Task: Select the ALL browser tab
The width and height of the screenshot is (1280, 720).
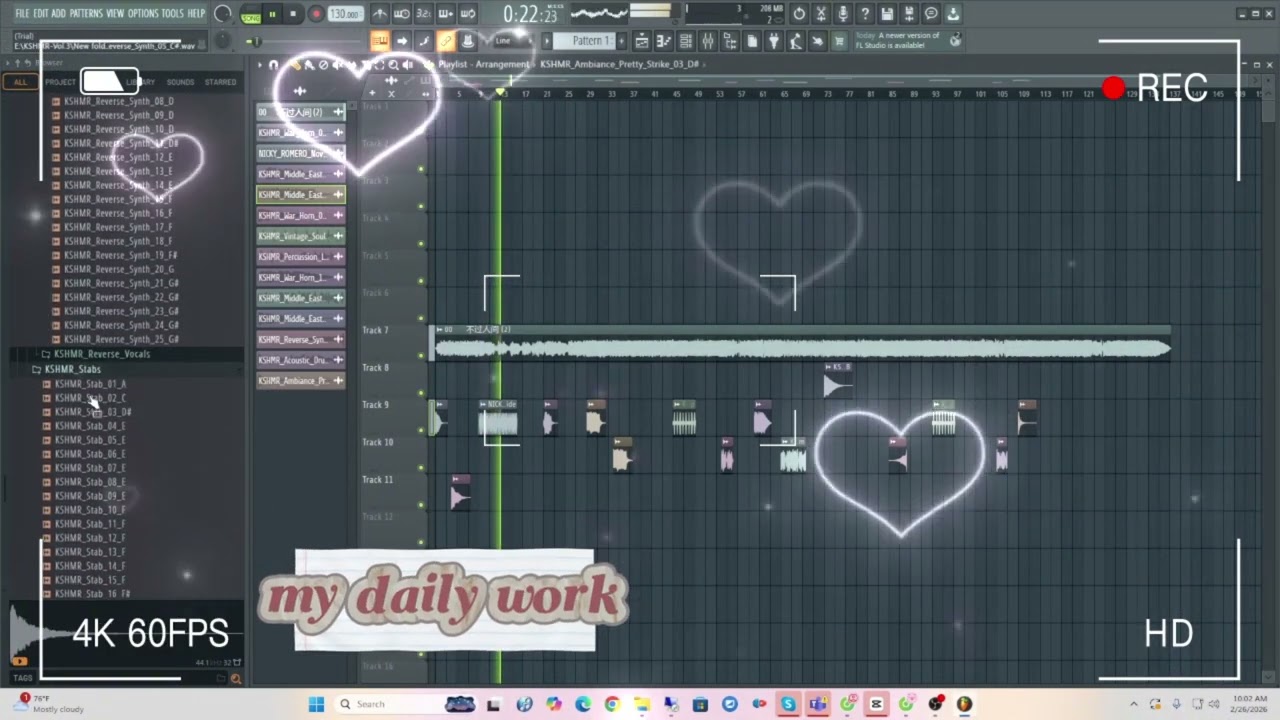Action: click(x=20, y=82)
